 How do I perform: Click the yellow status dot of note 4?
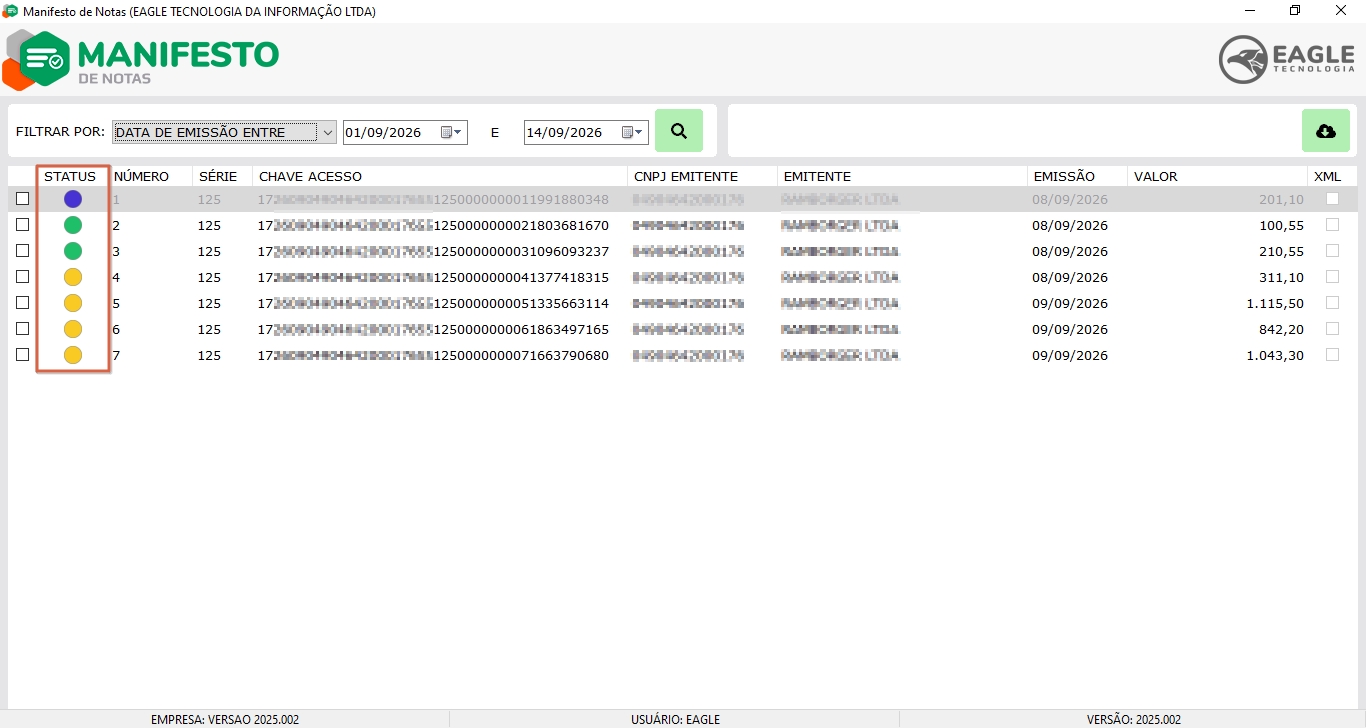pyautogui.click(x=73, y=277)
